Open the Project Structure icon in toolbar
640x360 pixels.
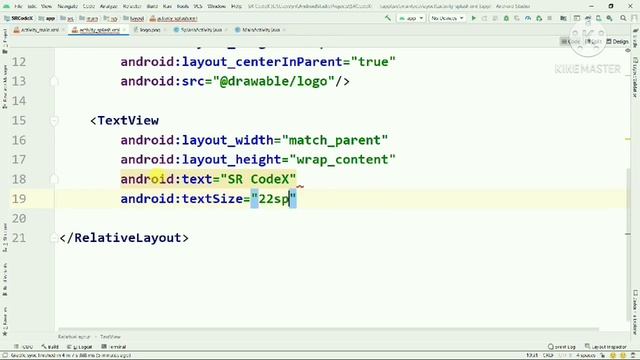pos(563,18)
